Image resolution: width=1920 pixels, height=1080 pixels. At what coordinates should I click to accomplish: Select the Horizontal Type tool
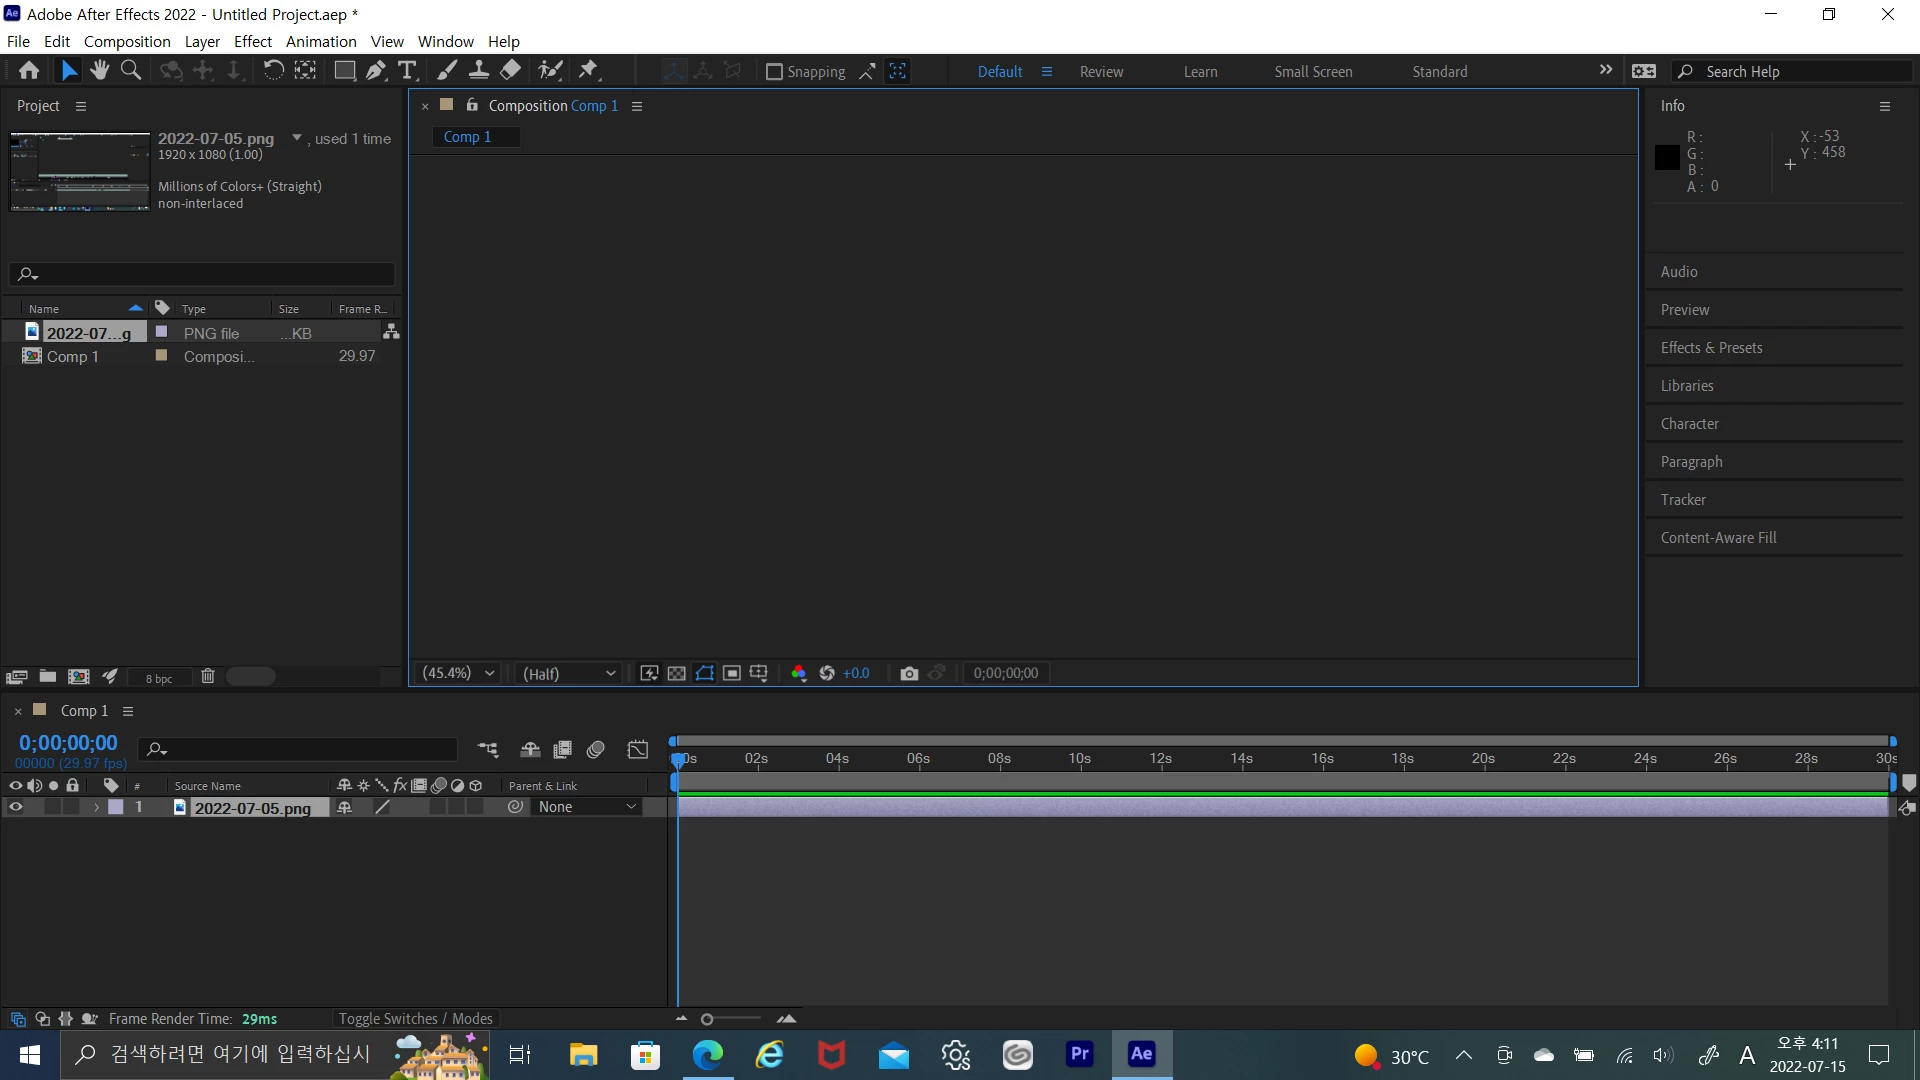[407, 70]
